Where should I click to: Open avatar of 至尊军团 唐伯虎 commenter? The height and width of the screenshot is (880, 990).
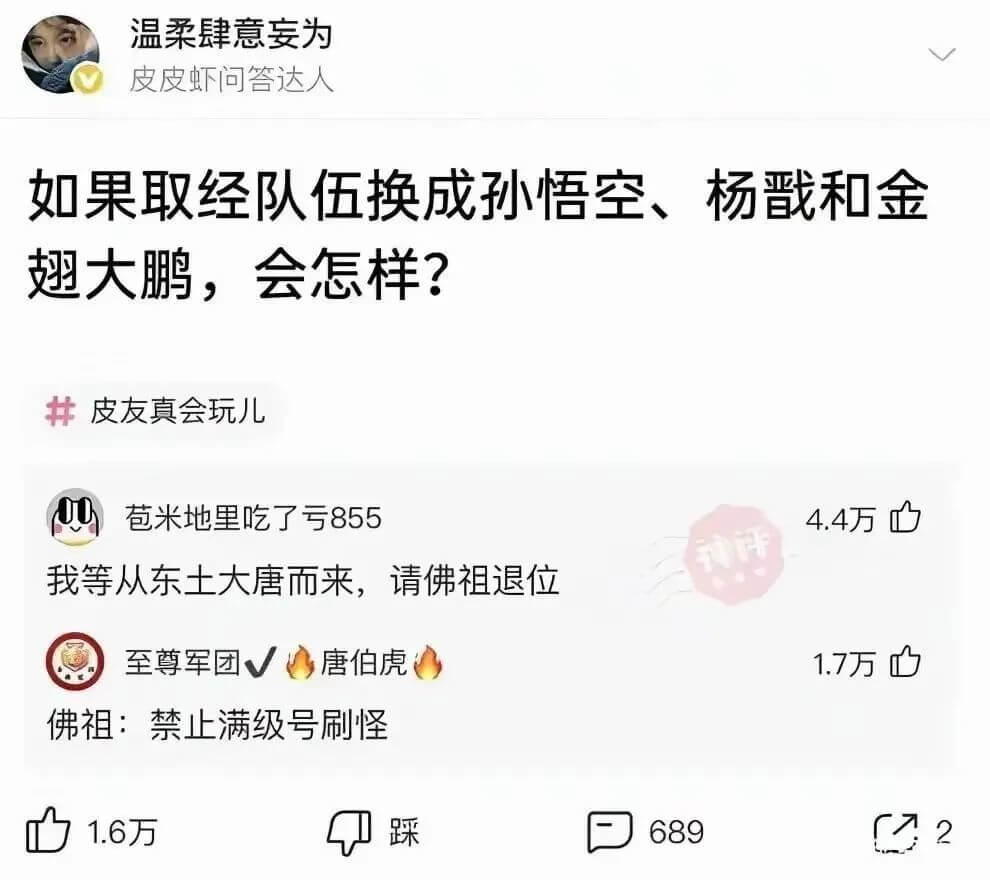75,662
